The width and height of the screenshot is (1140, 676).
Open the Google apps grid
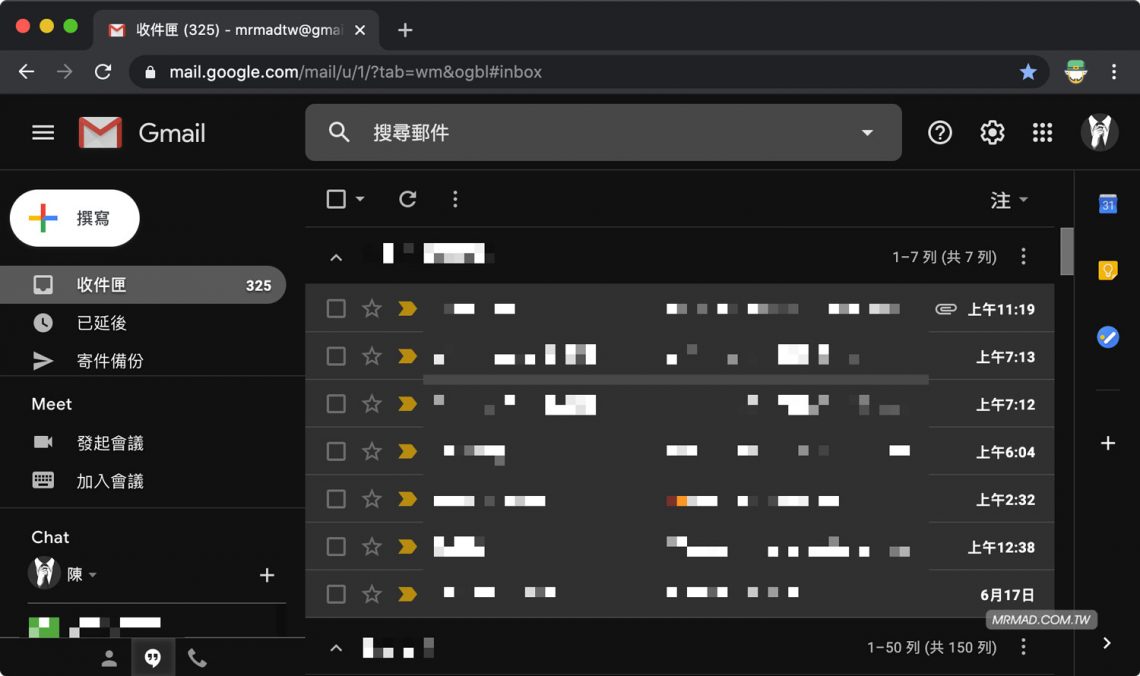pos(1042,132)
